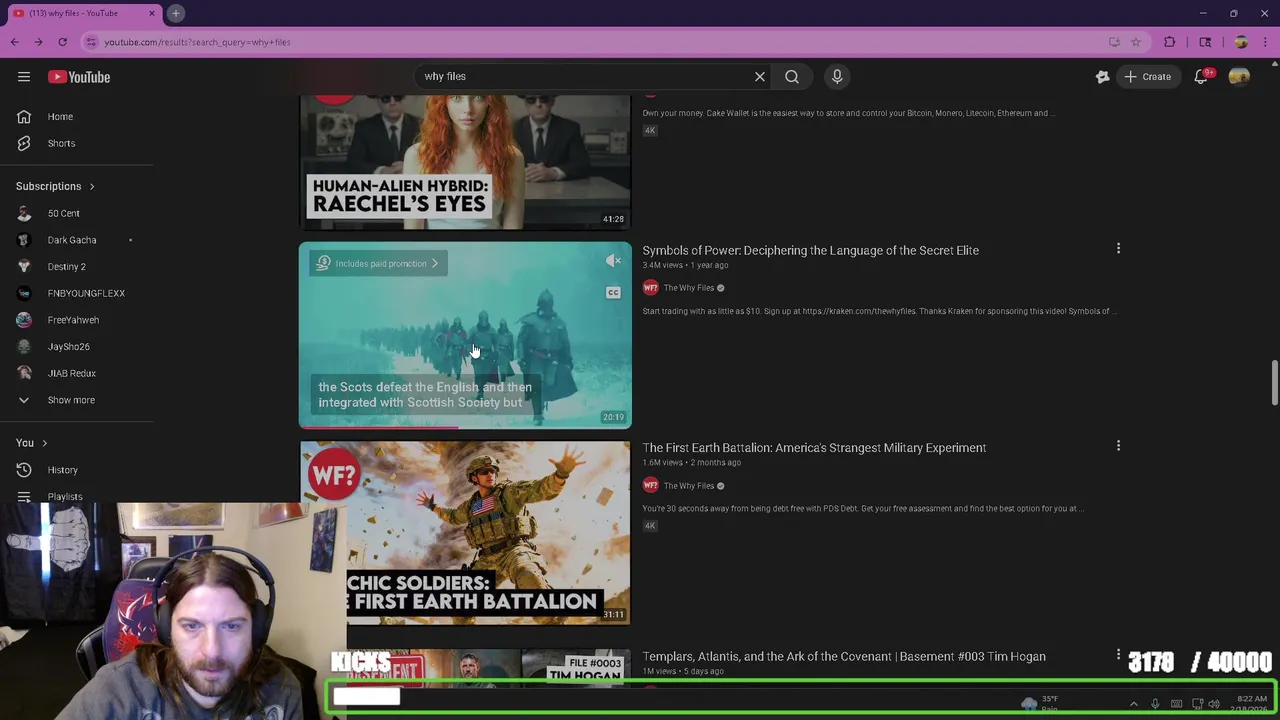Toggle closed captions on the preview
The height and width of the screenshot is (720, 1280).
pyautogui.click(x=613, y=292)
